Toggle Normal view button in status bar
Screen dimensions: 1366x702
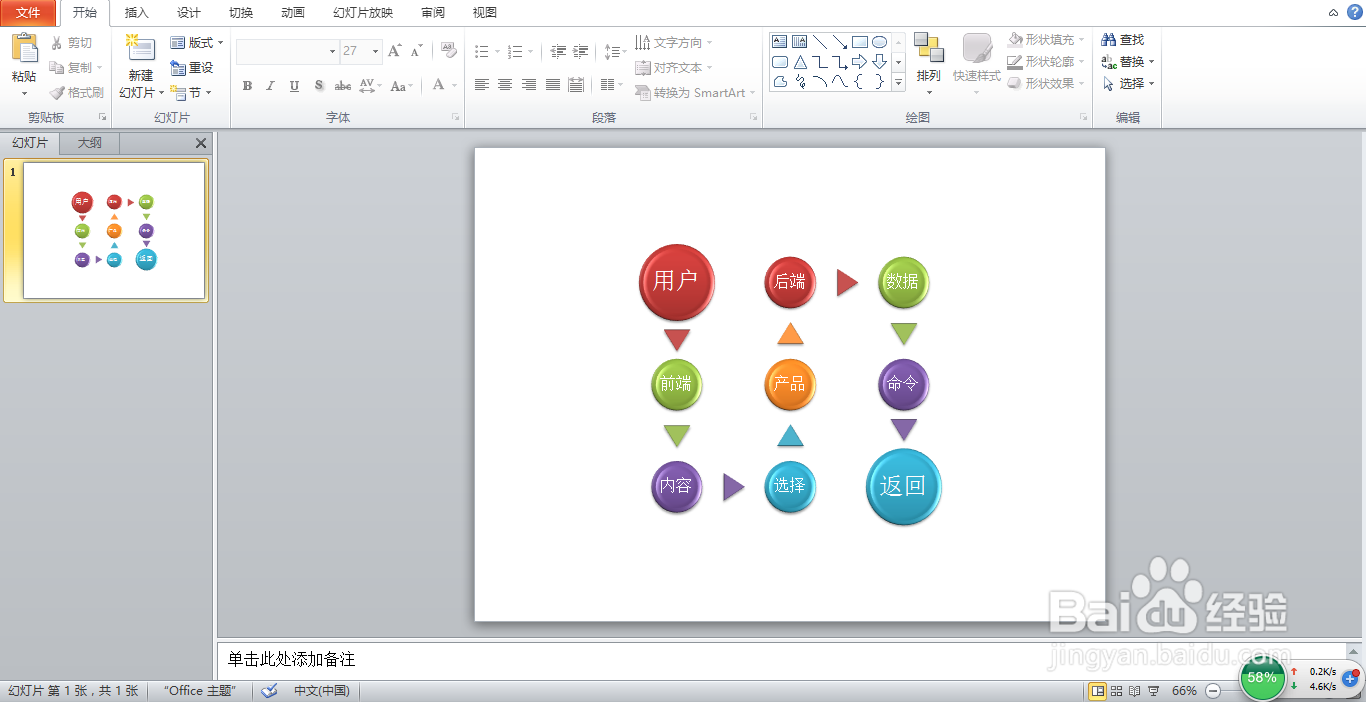[1098, 691]
